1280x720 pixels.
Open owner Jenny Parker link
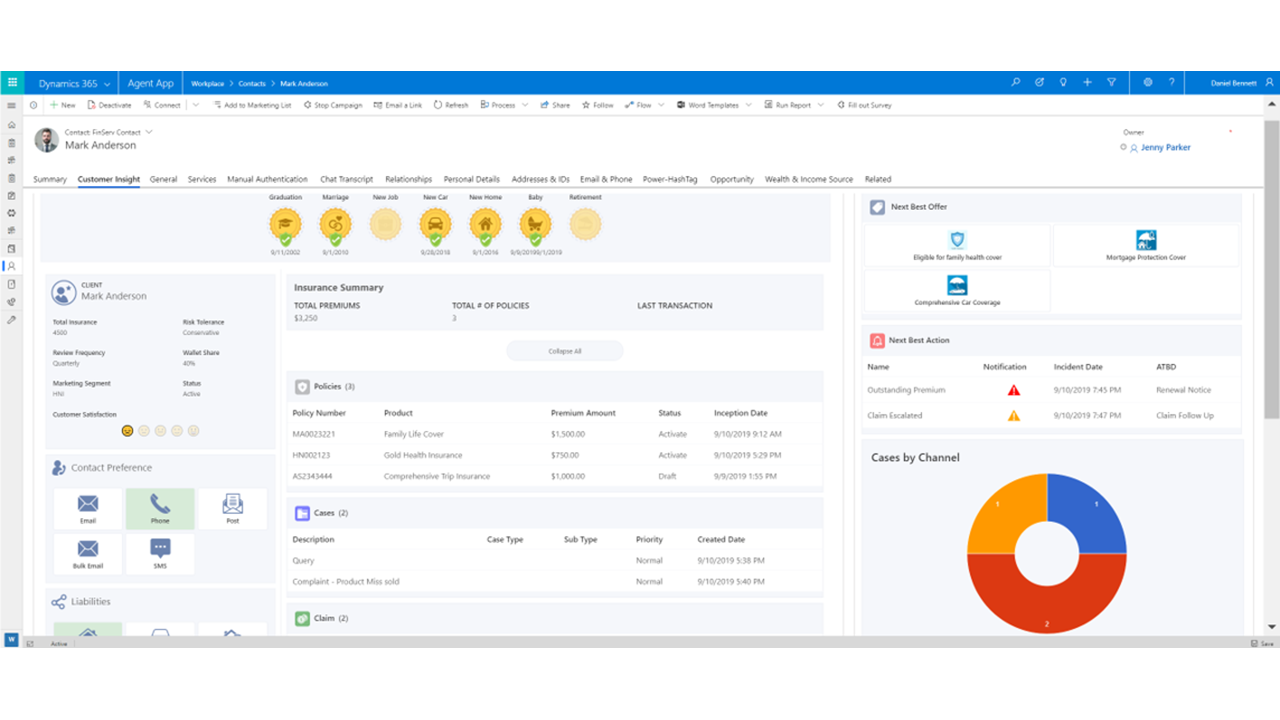(1165, 147)
